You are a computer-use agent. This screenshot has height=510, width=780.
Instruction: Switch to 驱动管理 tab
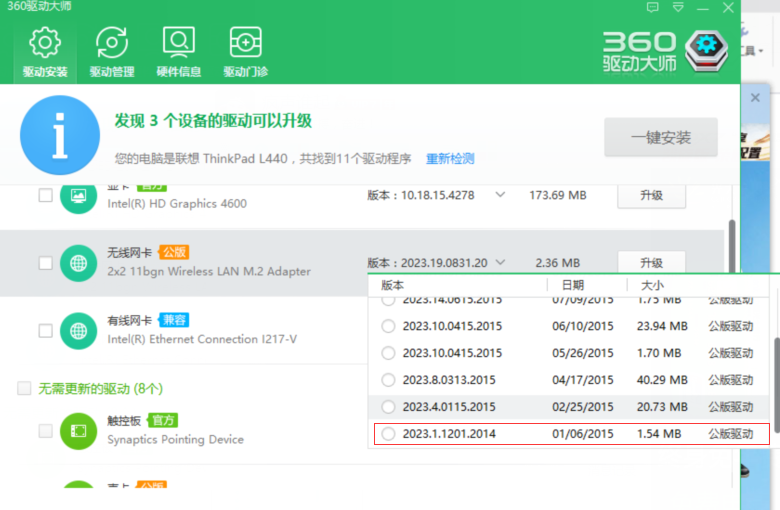(112, 52)
